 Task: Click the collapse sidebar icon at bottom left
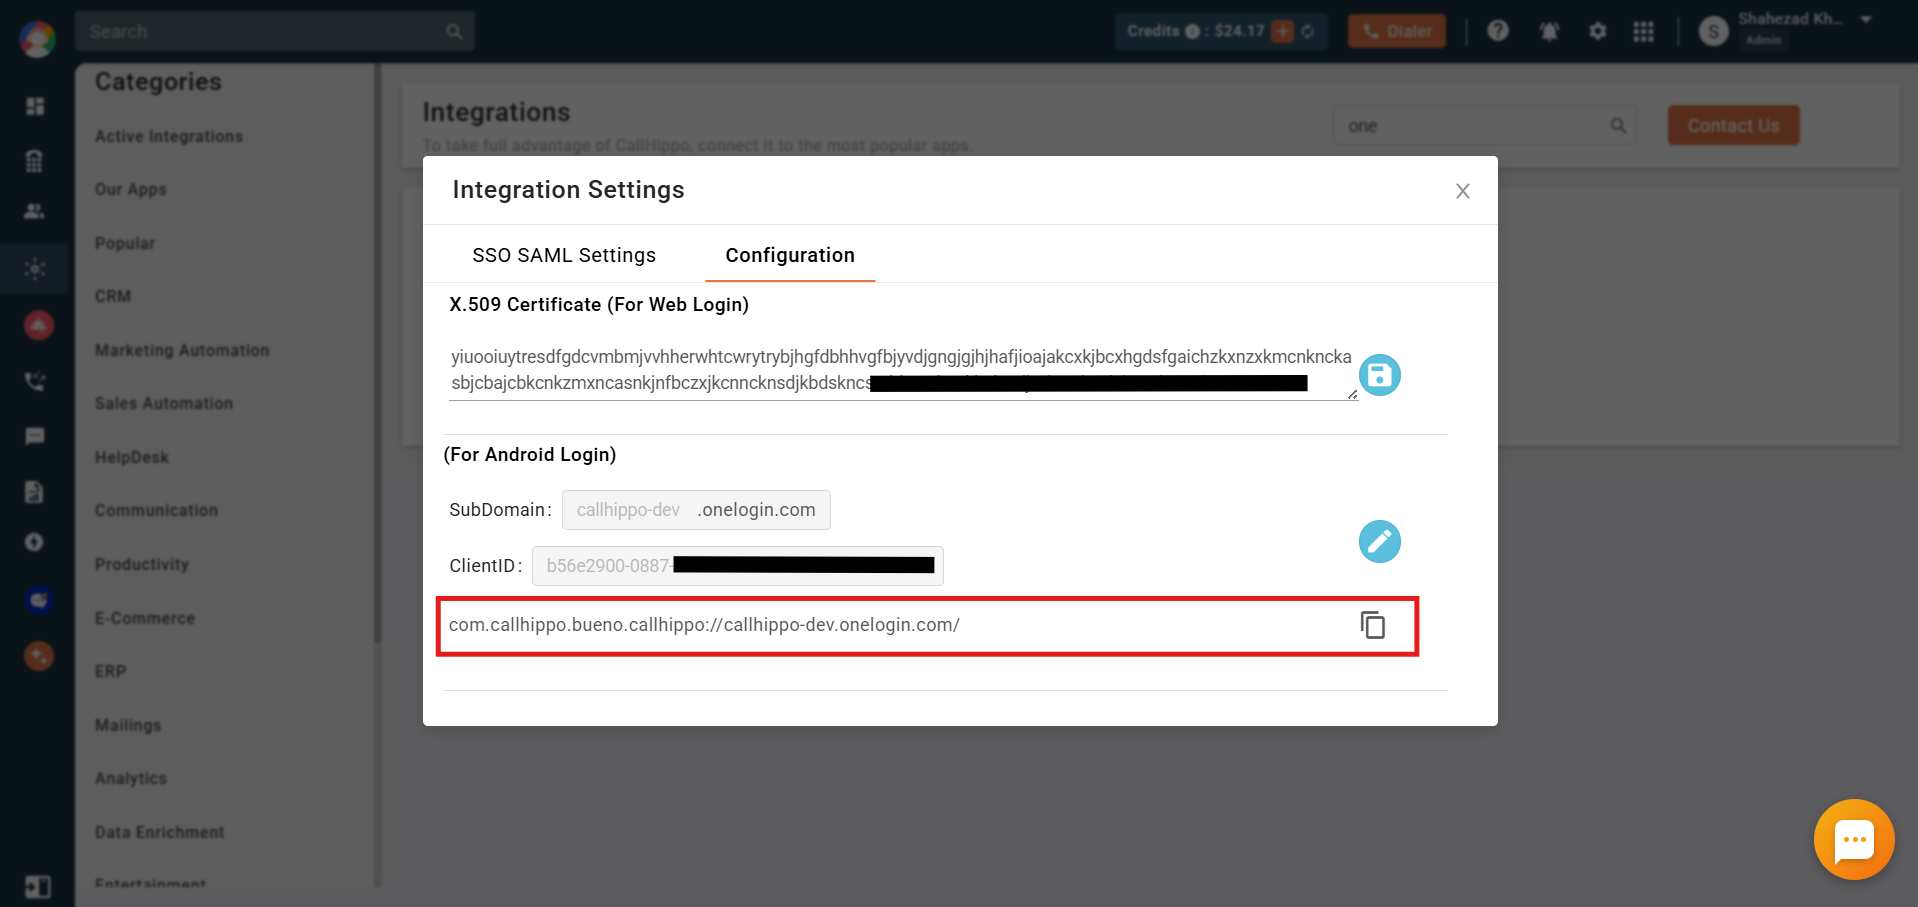38,887
